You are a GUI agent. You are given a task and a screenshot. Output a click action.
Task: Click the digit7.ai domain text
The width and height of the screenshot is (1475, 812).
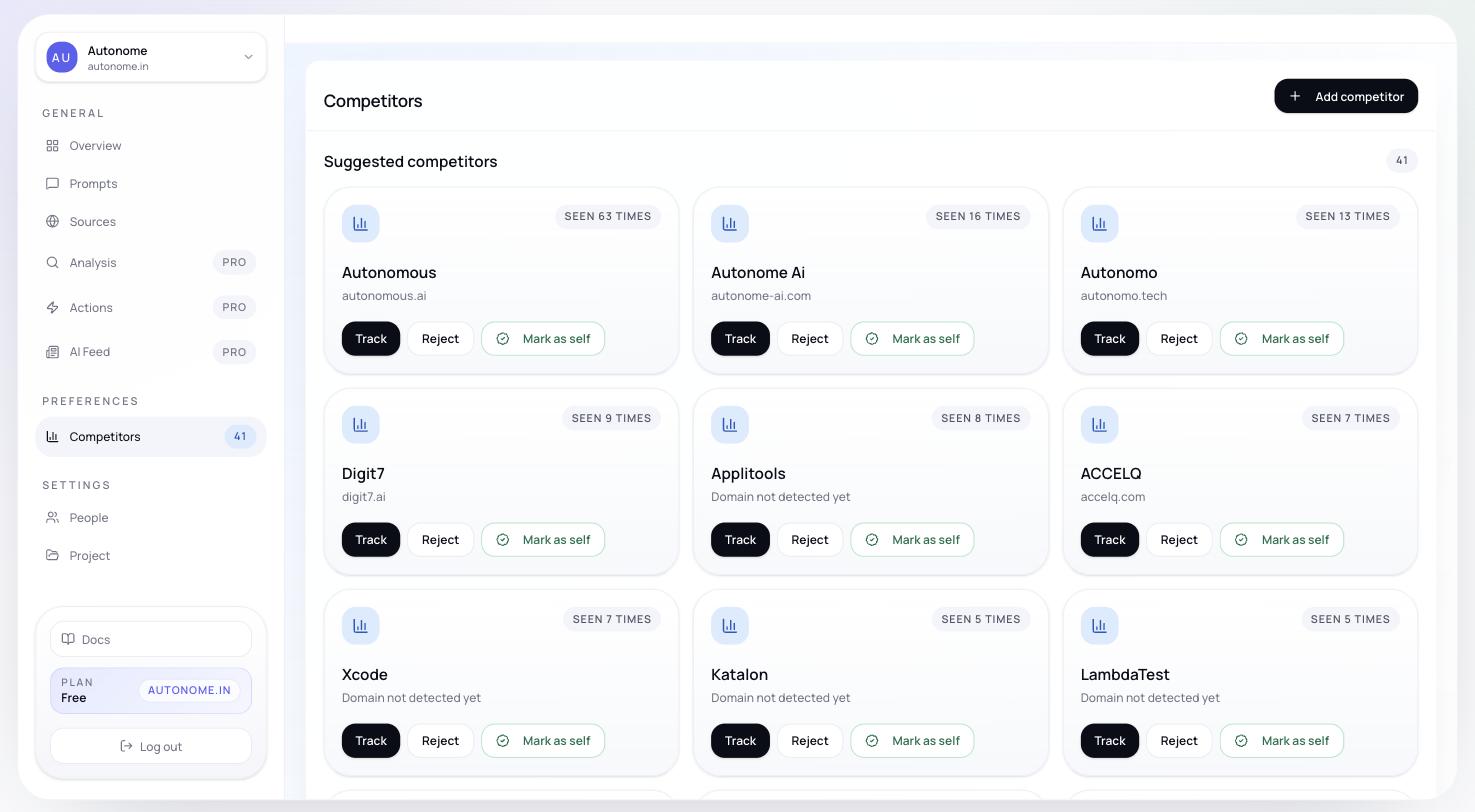364,497
